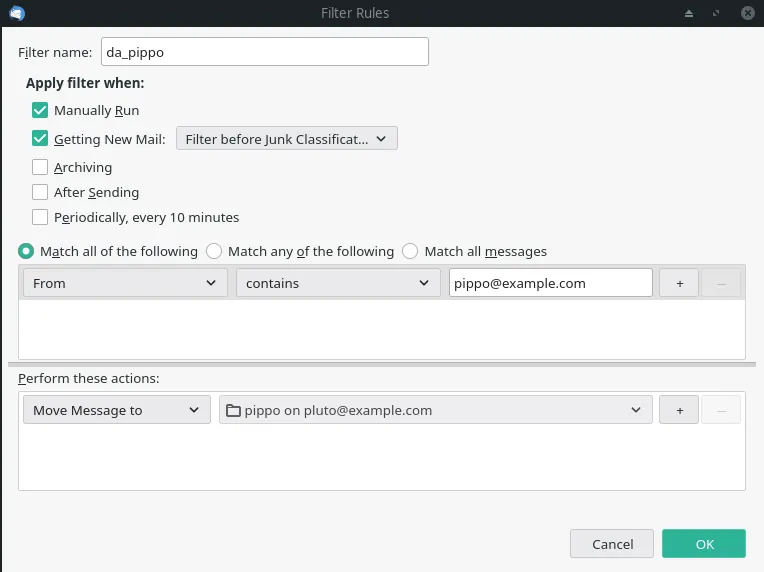
Task: Focus the pippo@example.com value field
Action: tap(551, 283)
